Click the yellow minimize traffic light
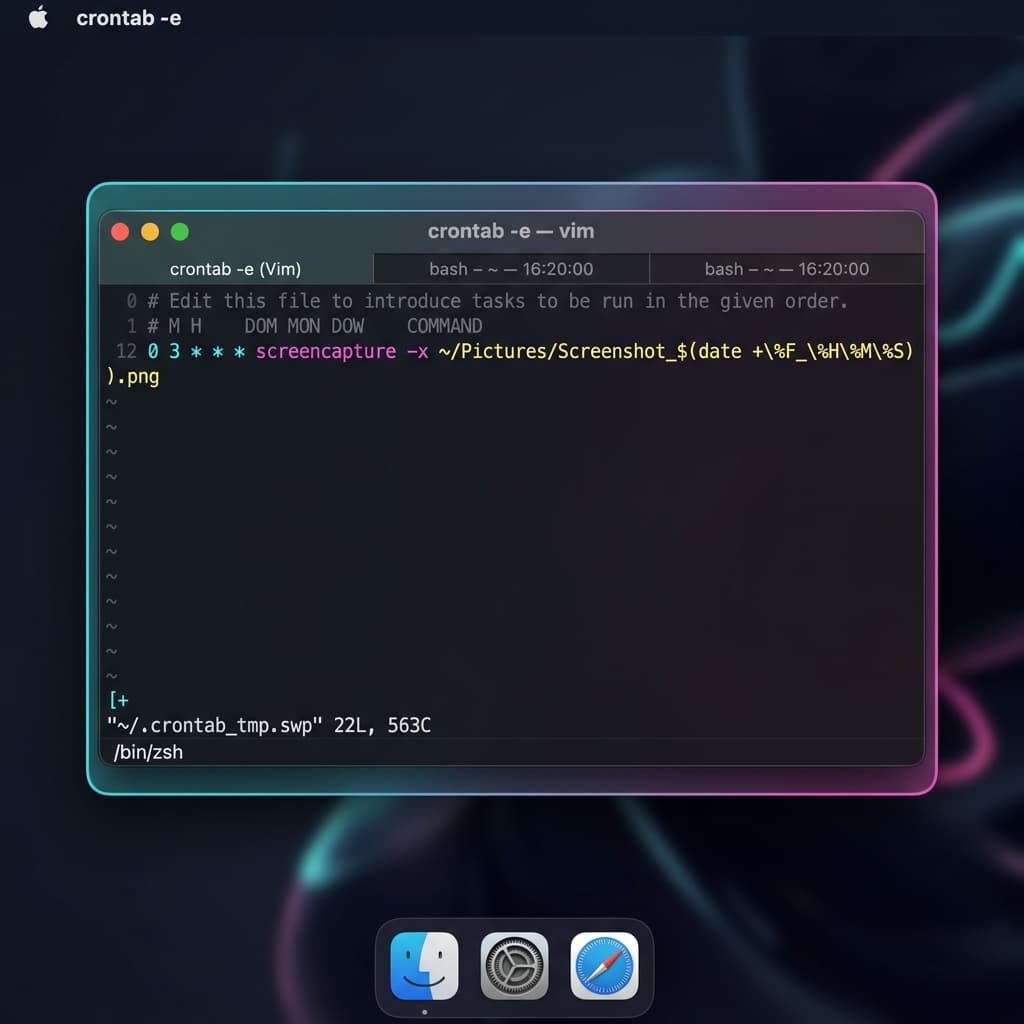Image resolution: width=1024 pixels, height=1024 pixels. (x=149, y=231)
